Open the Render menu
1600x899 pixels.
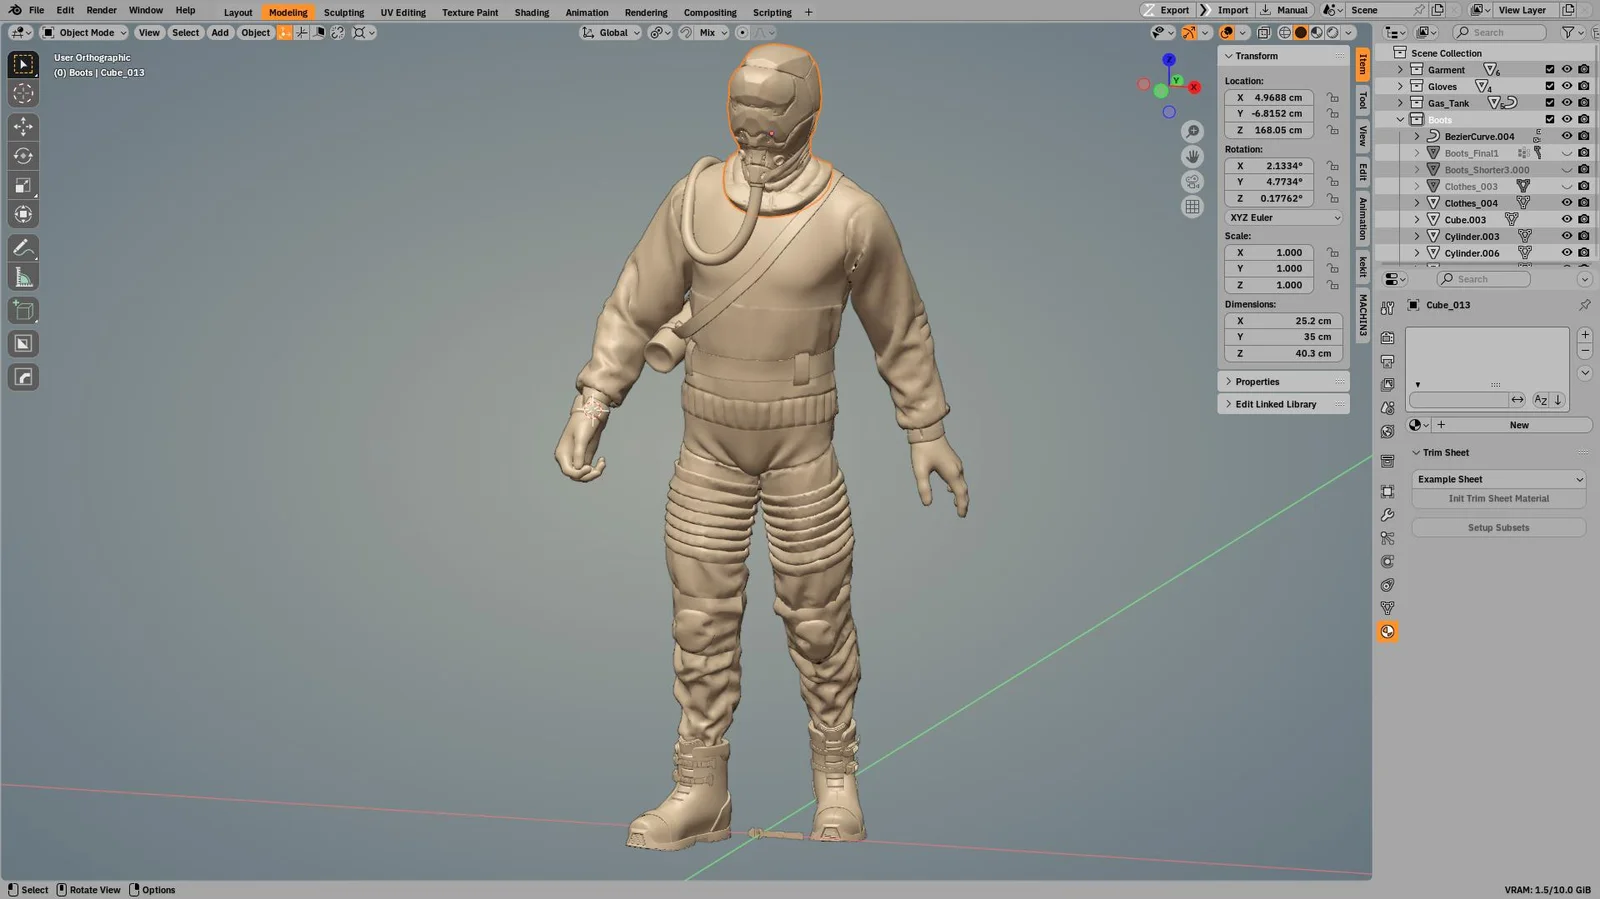(x=101, y=10)
